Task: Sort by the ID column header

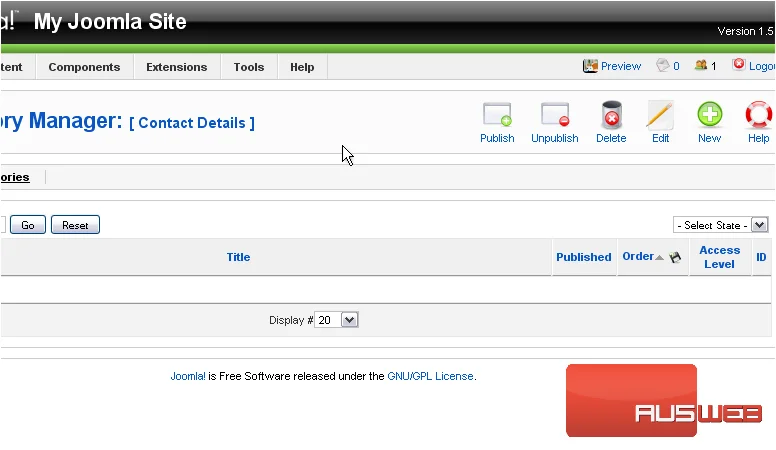Action: coord(761,257)
